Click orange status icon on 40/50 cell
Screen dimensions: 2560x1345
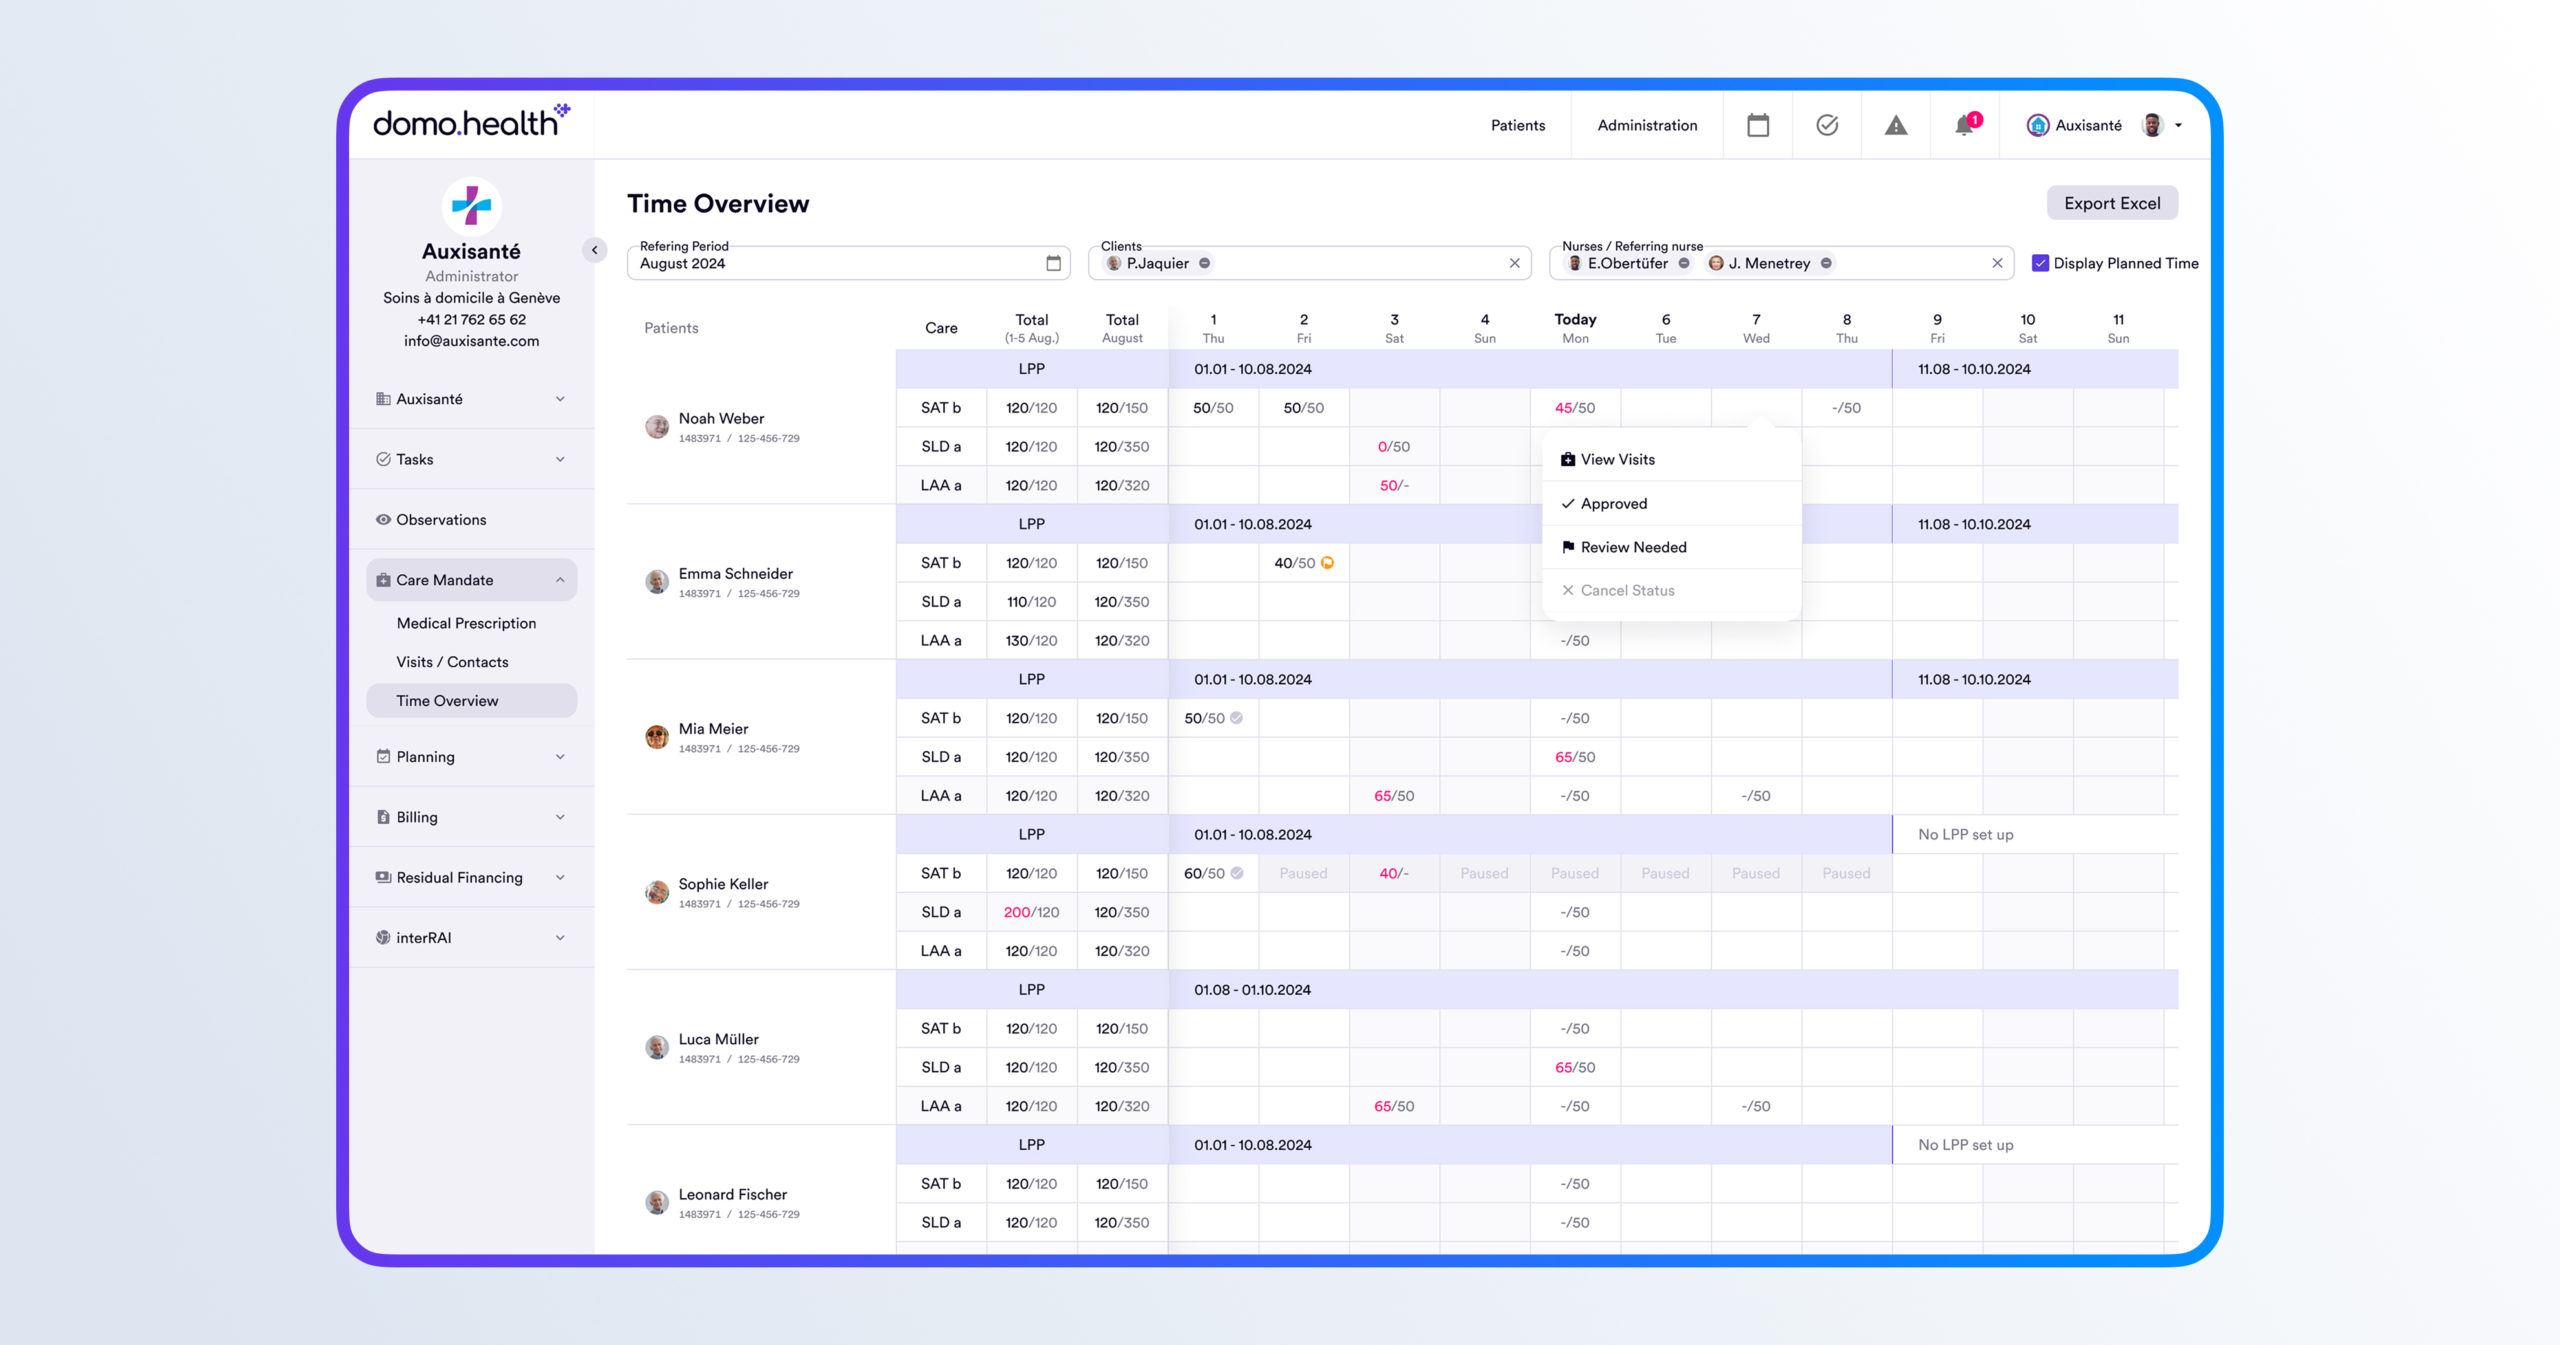pyautogui.click(x=1328, y=563)
